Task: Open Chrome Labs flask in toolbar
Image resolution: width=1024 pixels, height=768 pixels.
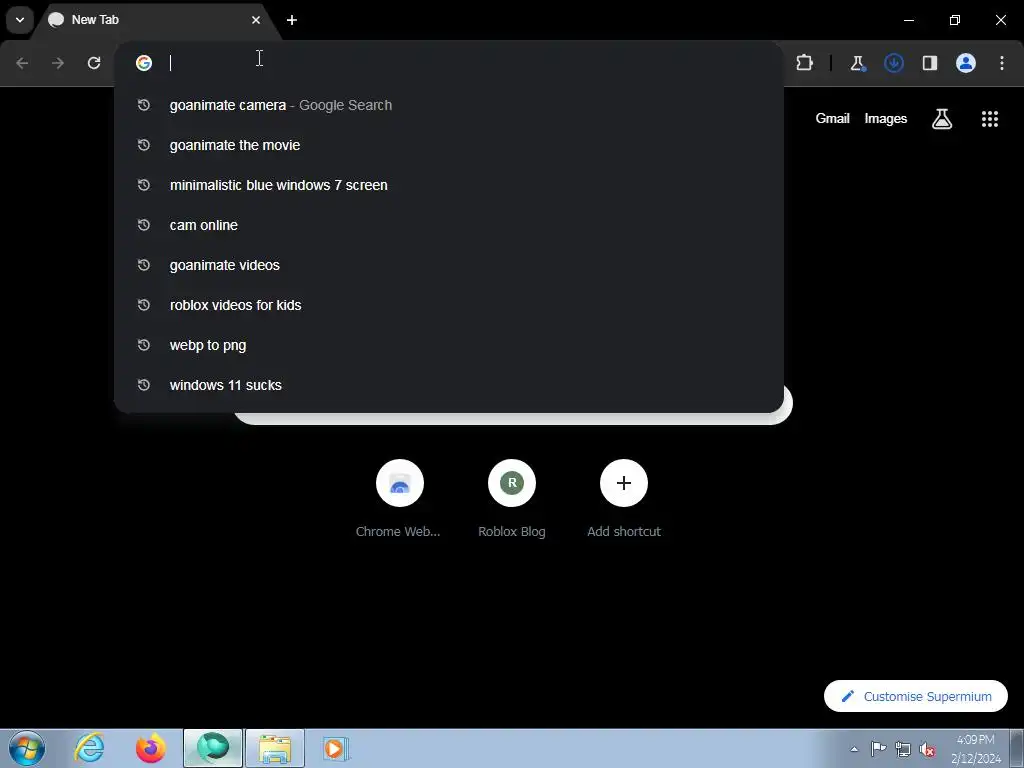Action: point(857,63)
